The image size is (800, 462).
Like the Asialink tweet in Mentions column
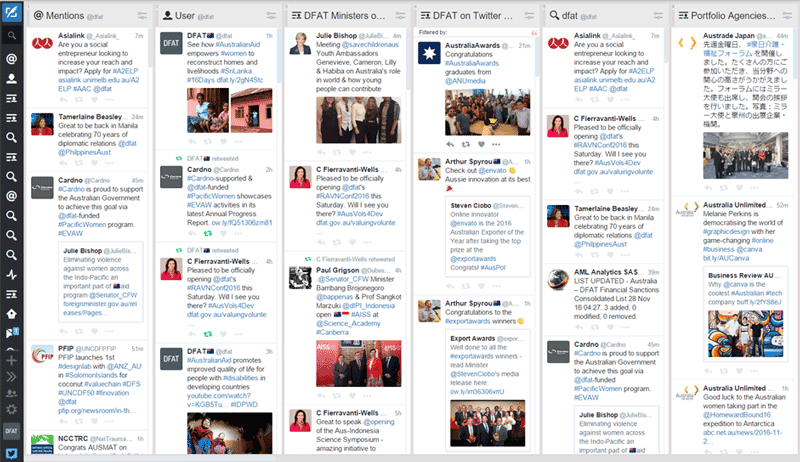point(94,99)
